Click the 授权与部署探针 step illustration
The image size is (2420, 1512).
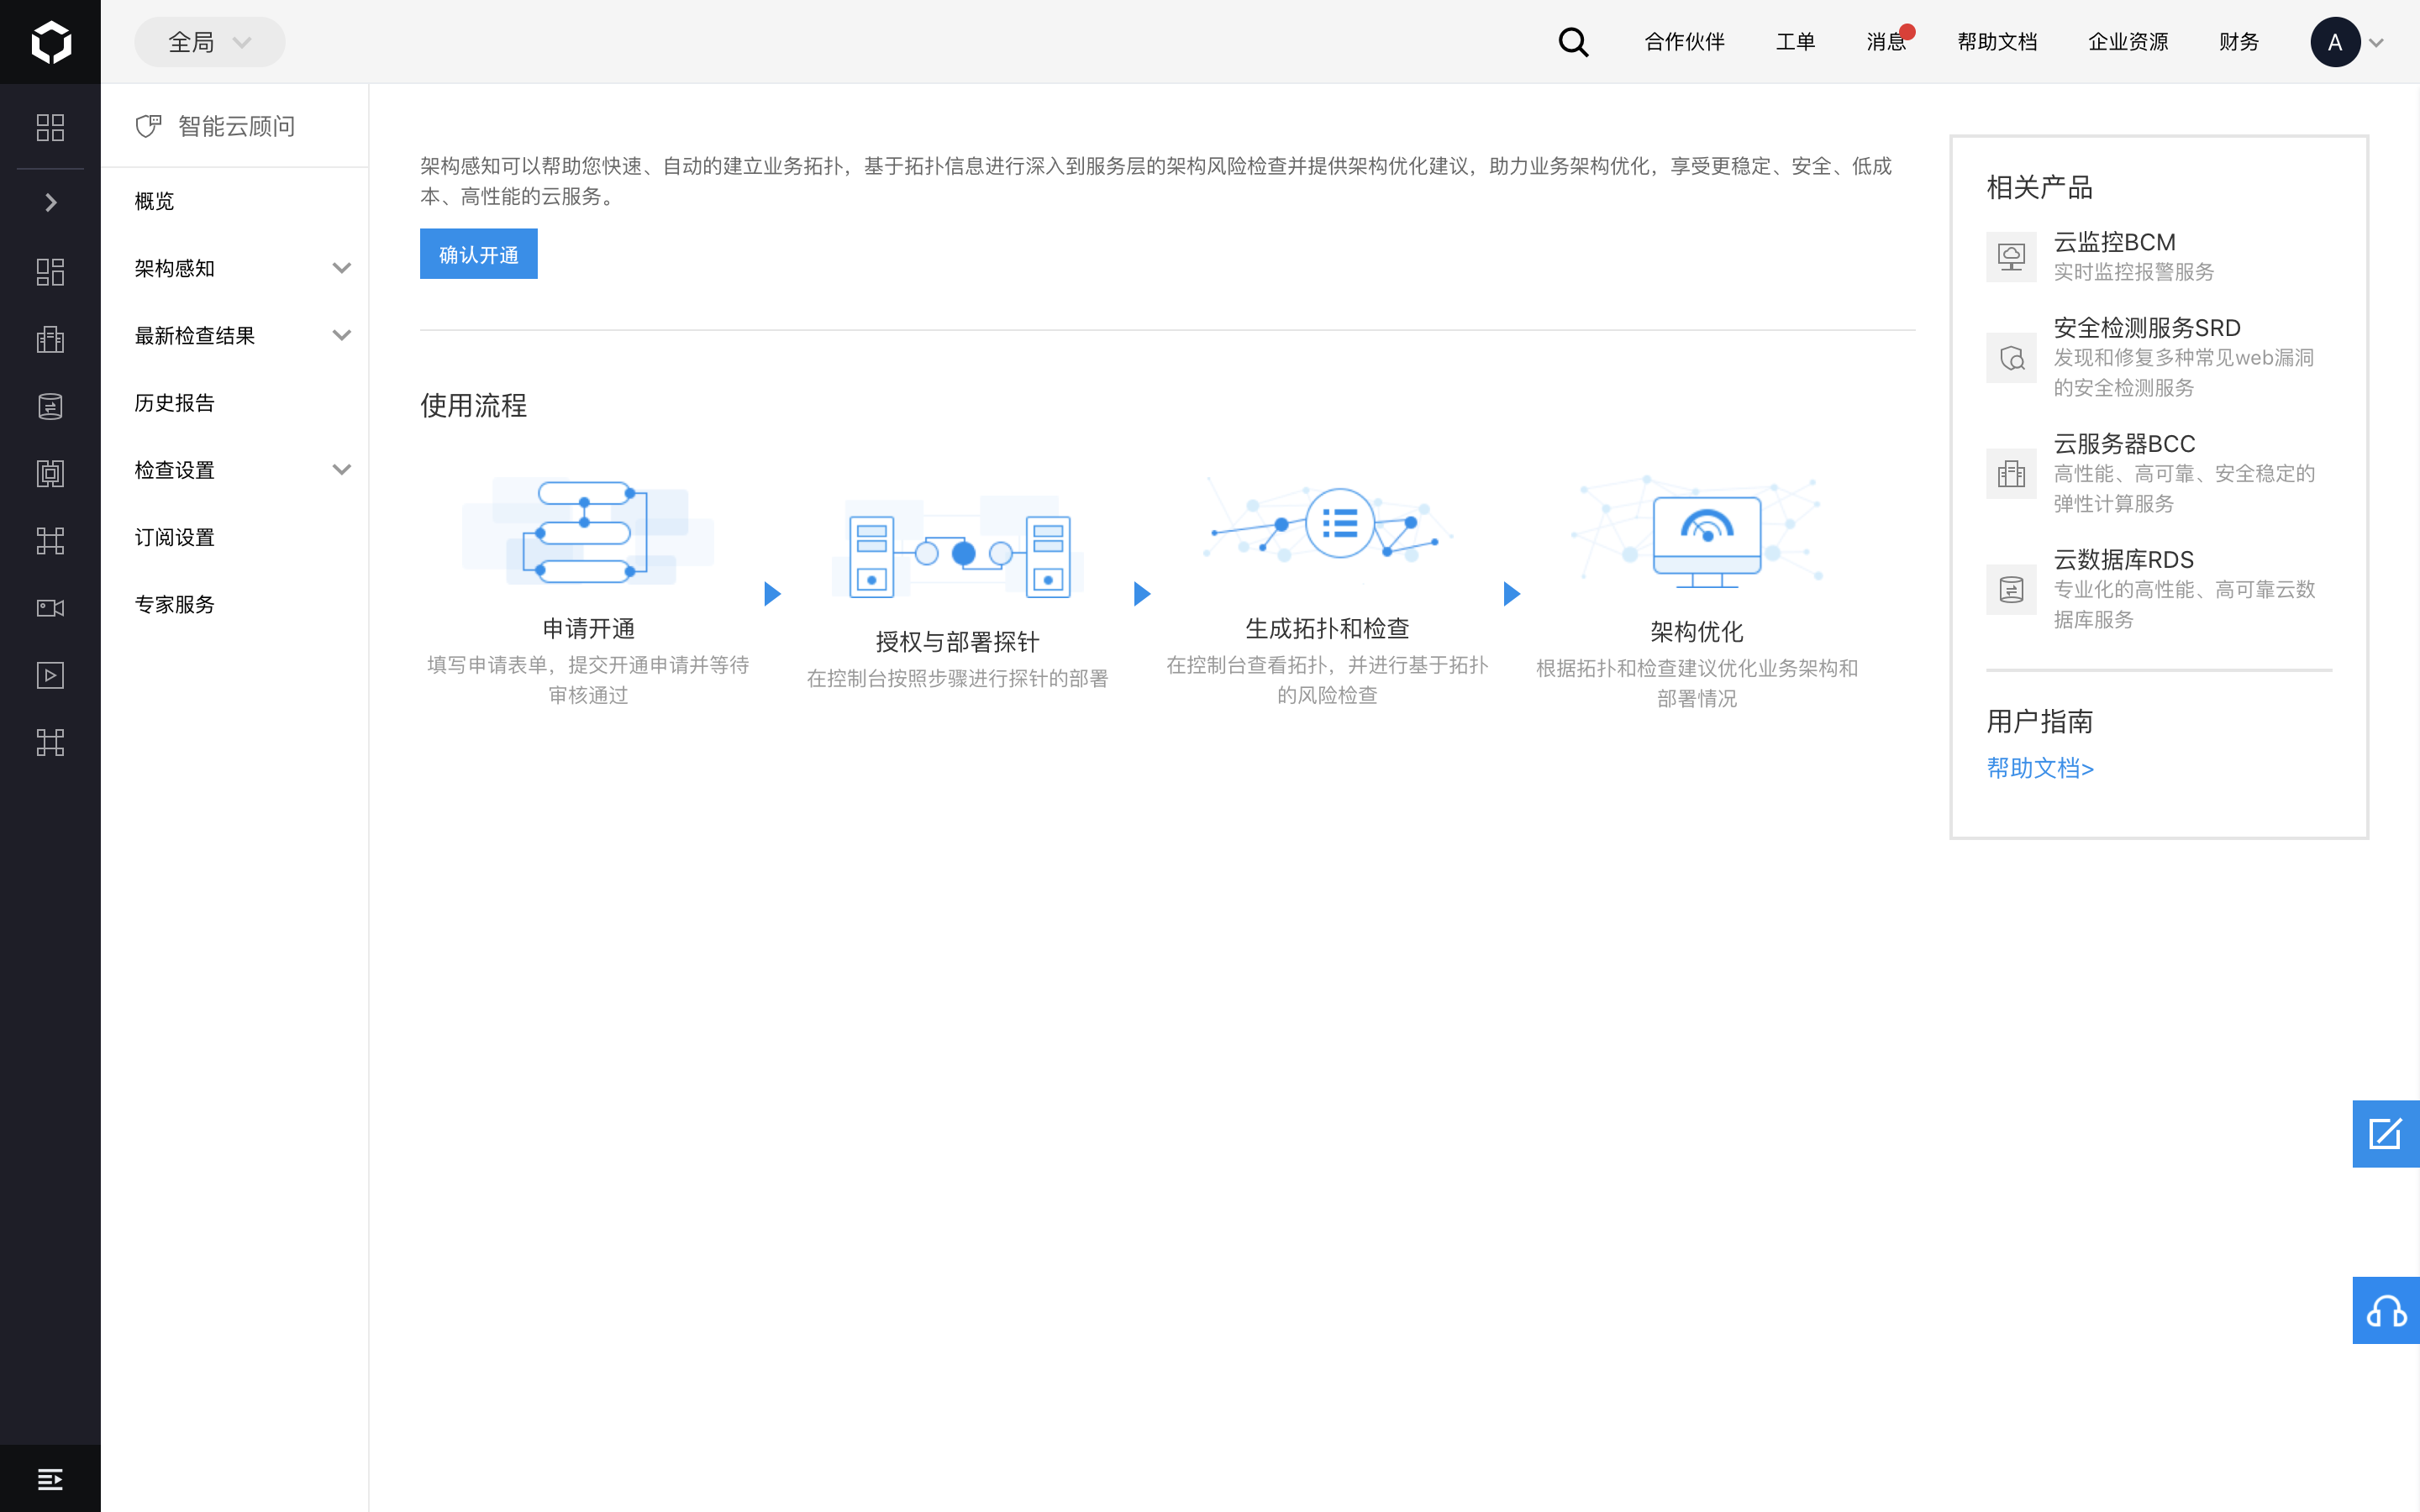[x=958, y=547]
